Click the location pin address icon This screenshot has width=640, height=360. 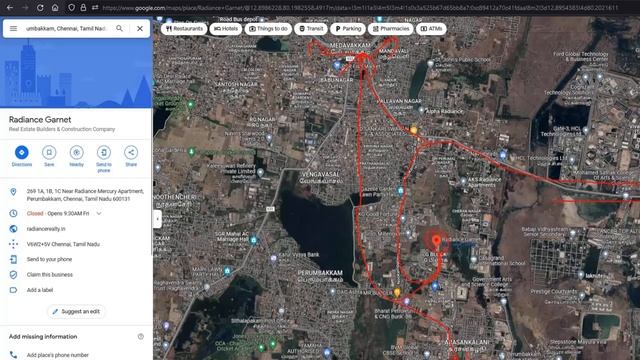(x=13, y=192)
